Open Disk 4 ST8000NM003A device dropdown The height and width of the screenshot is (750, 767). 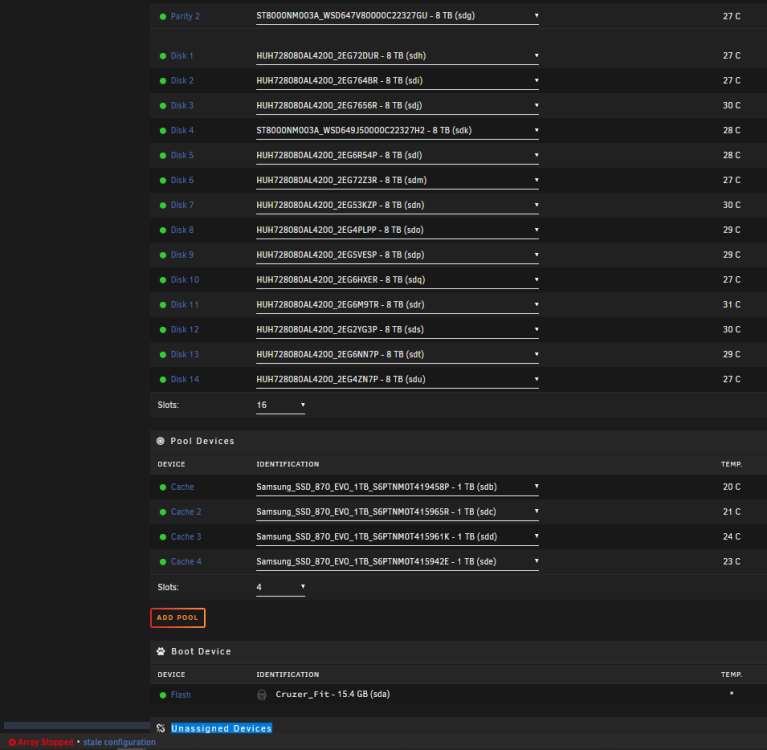pyautogui.click(x=397, y=131)
